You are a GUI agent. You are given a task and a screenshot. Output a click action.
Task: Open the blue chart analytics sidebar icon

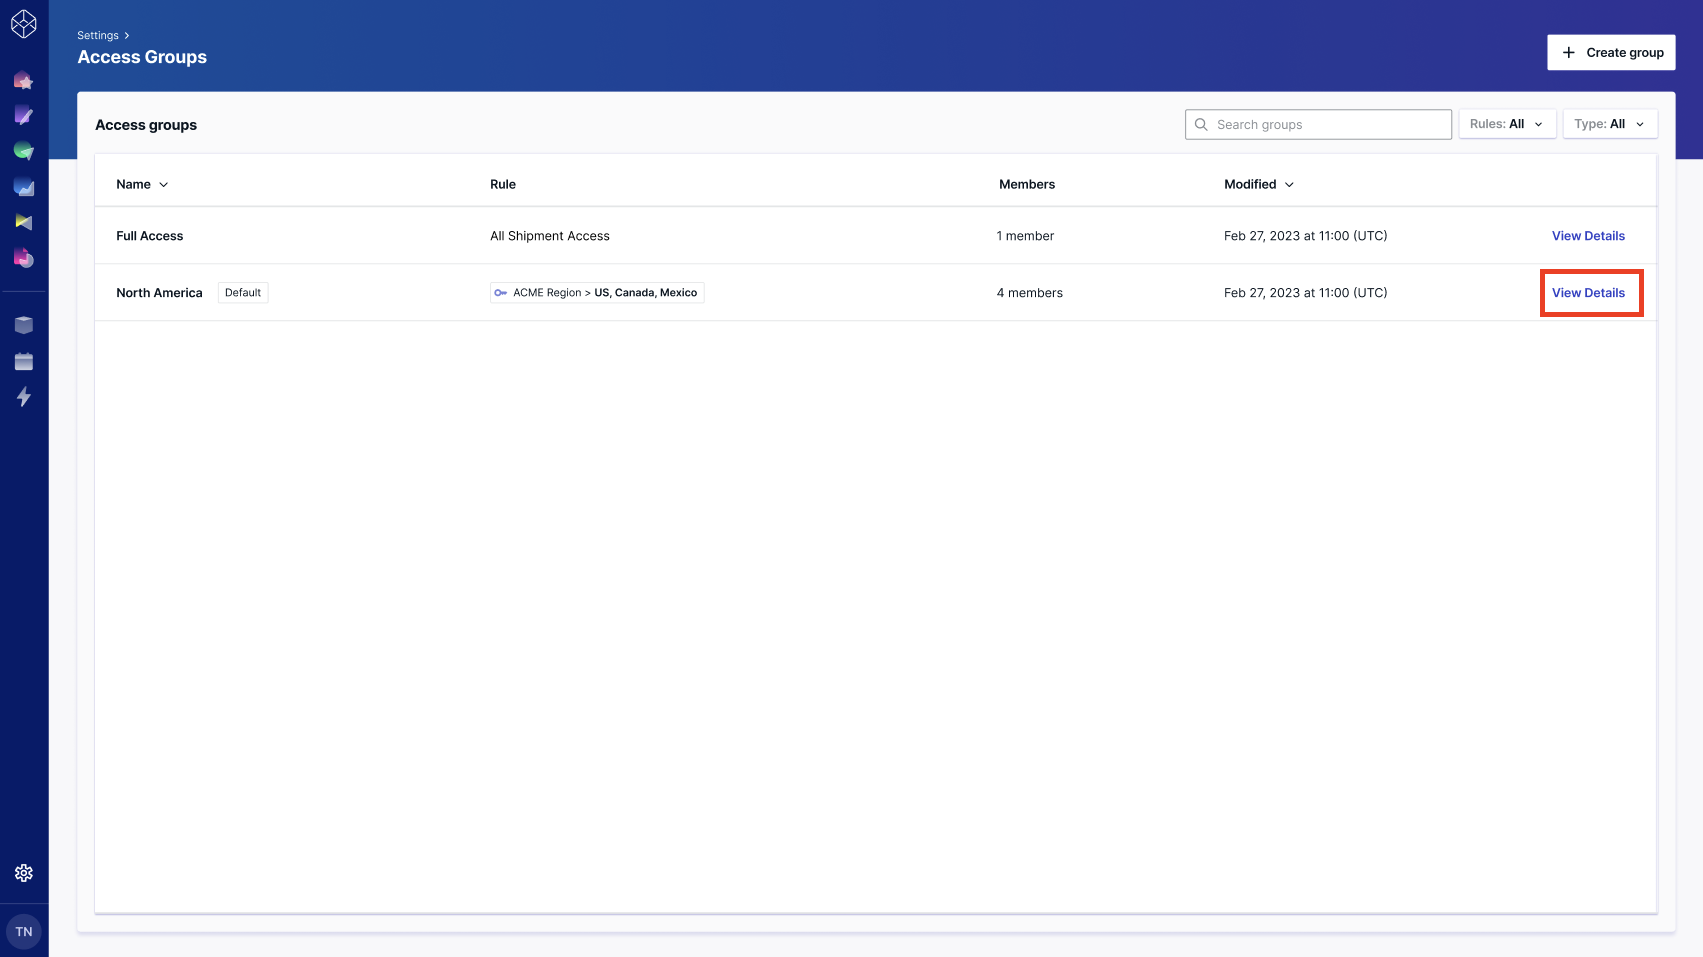[x=24, y=187]
